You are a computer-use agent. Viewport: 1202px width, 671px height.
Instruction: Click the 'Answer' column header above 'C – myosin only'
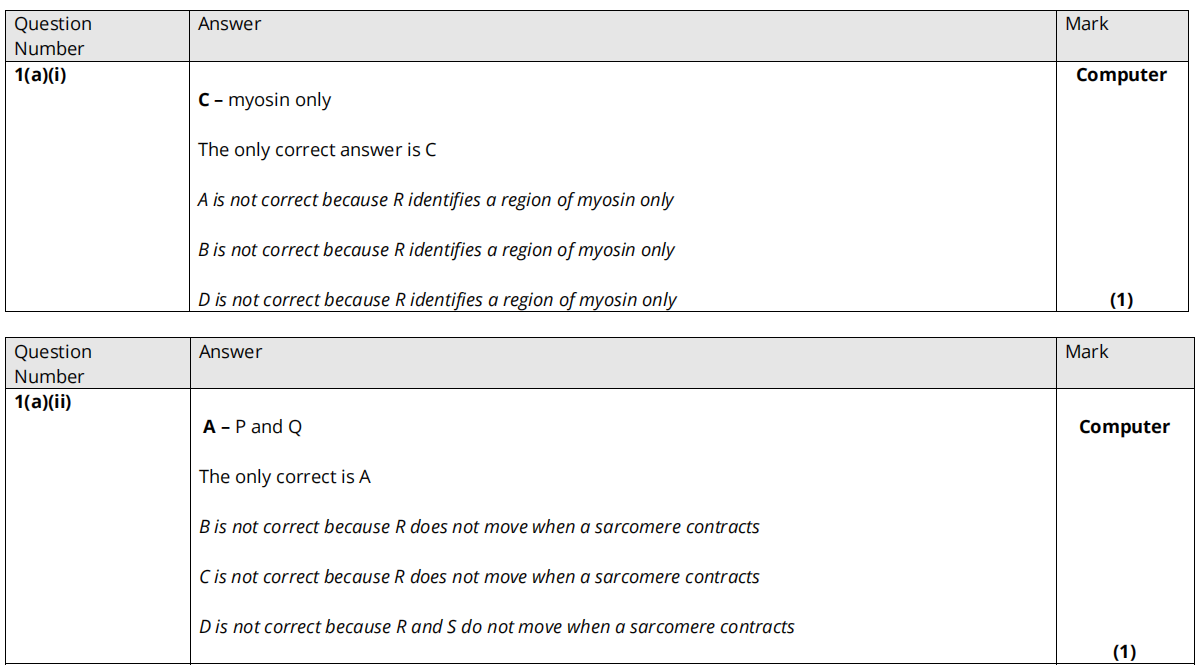point(230,24)
